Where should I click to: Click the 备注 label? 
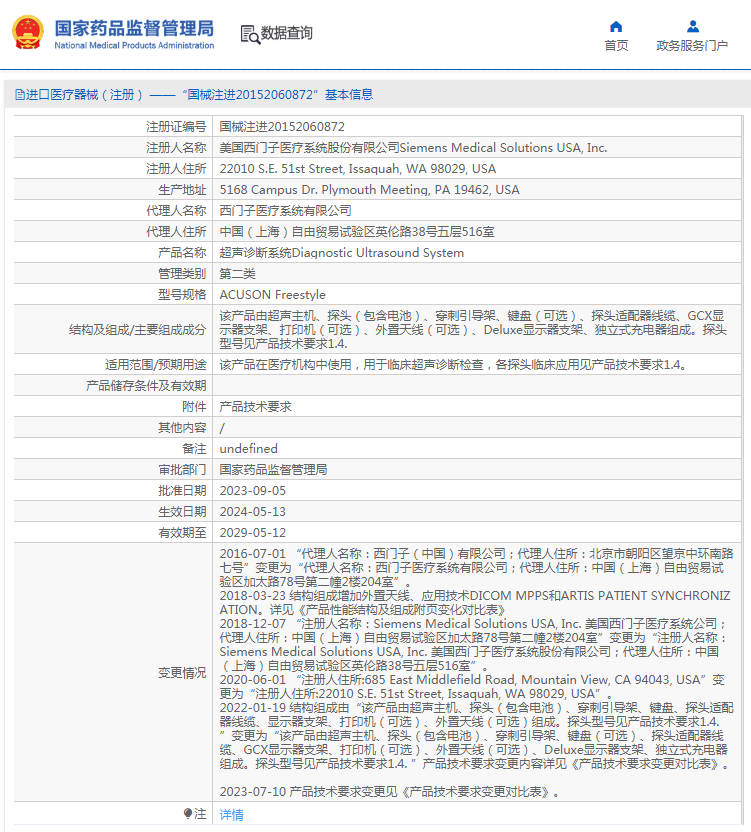[194, 448]
